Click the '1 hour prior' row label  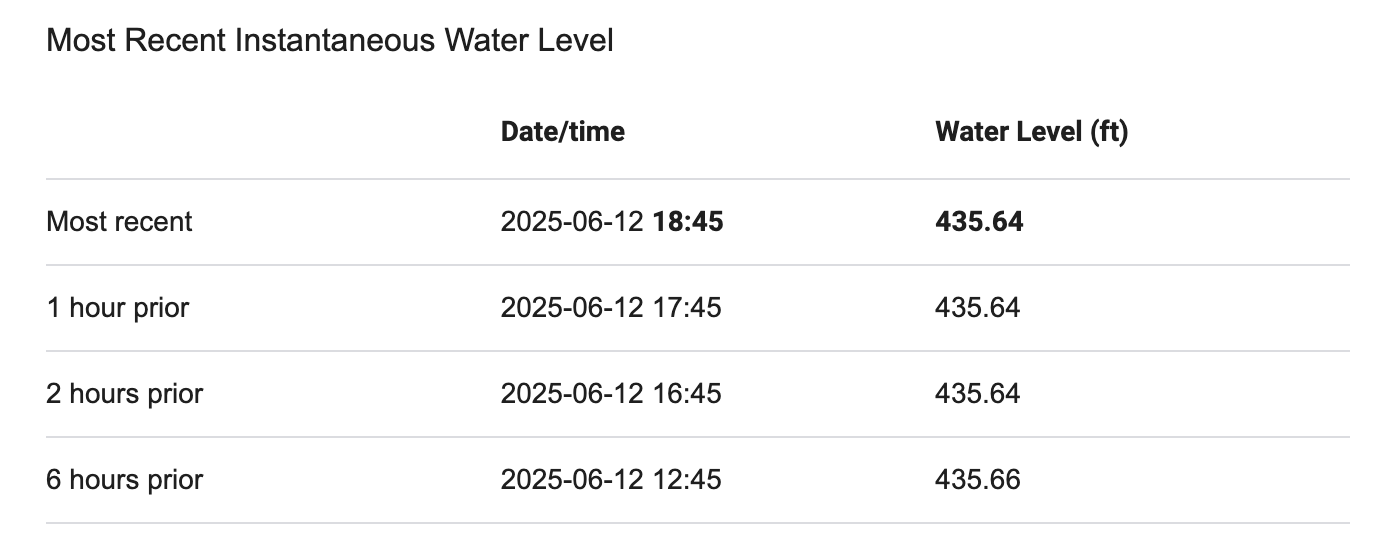pos(117,307)
